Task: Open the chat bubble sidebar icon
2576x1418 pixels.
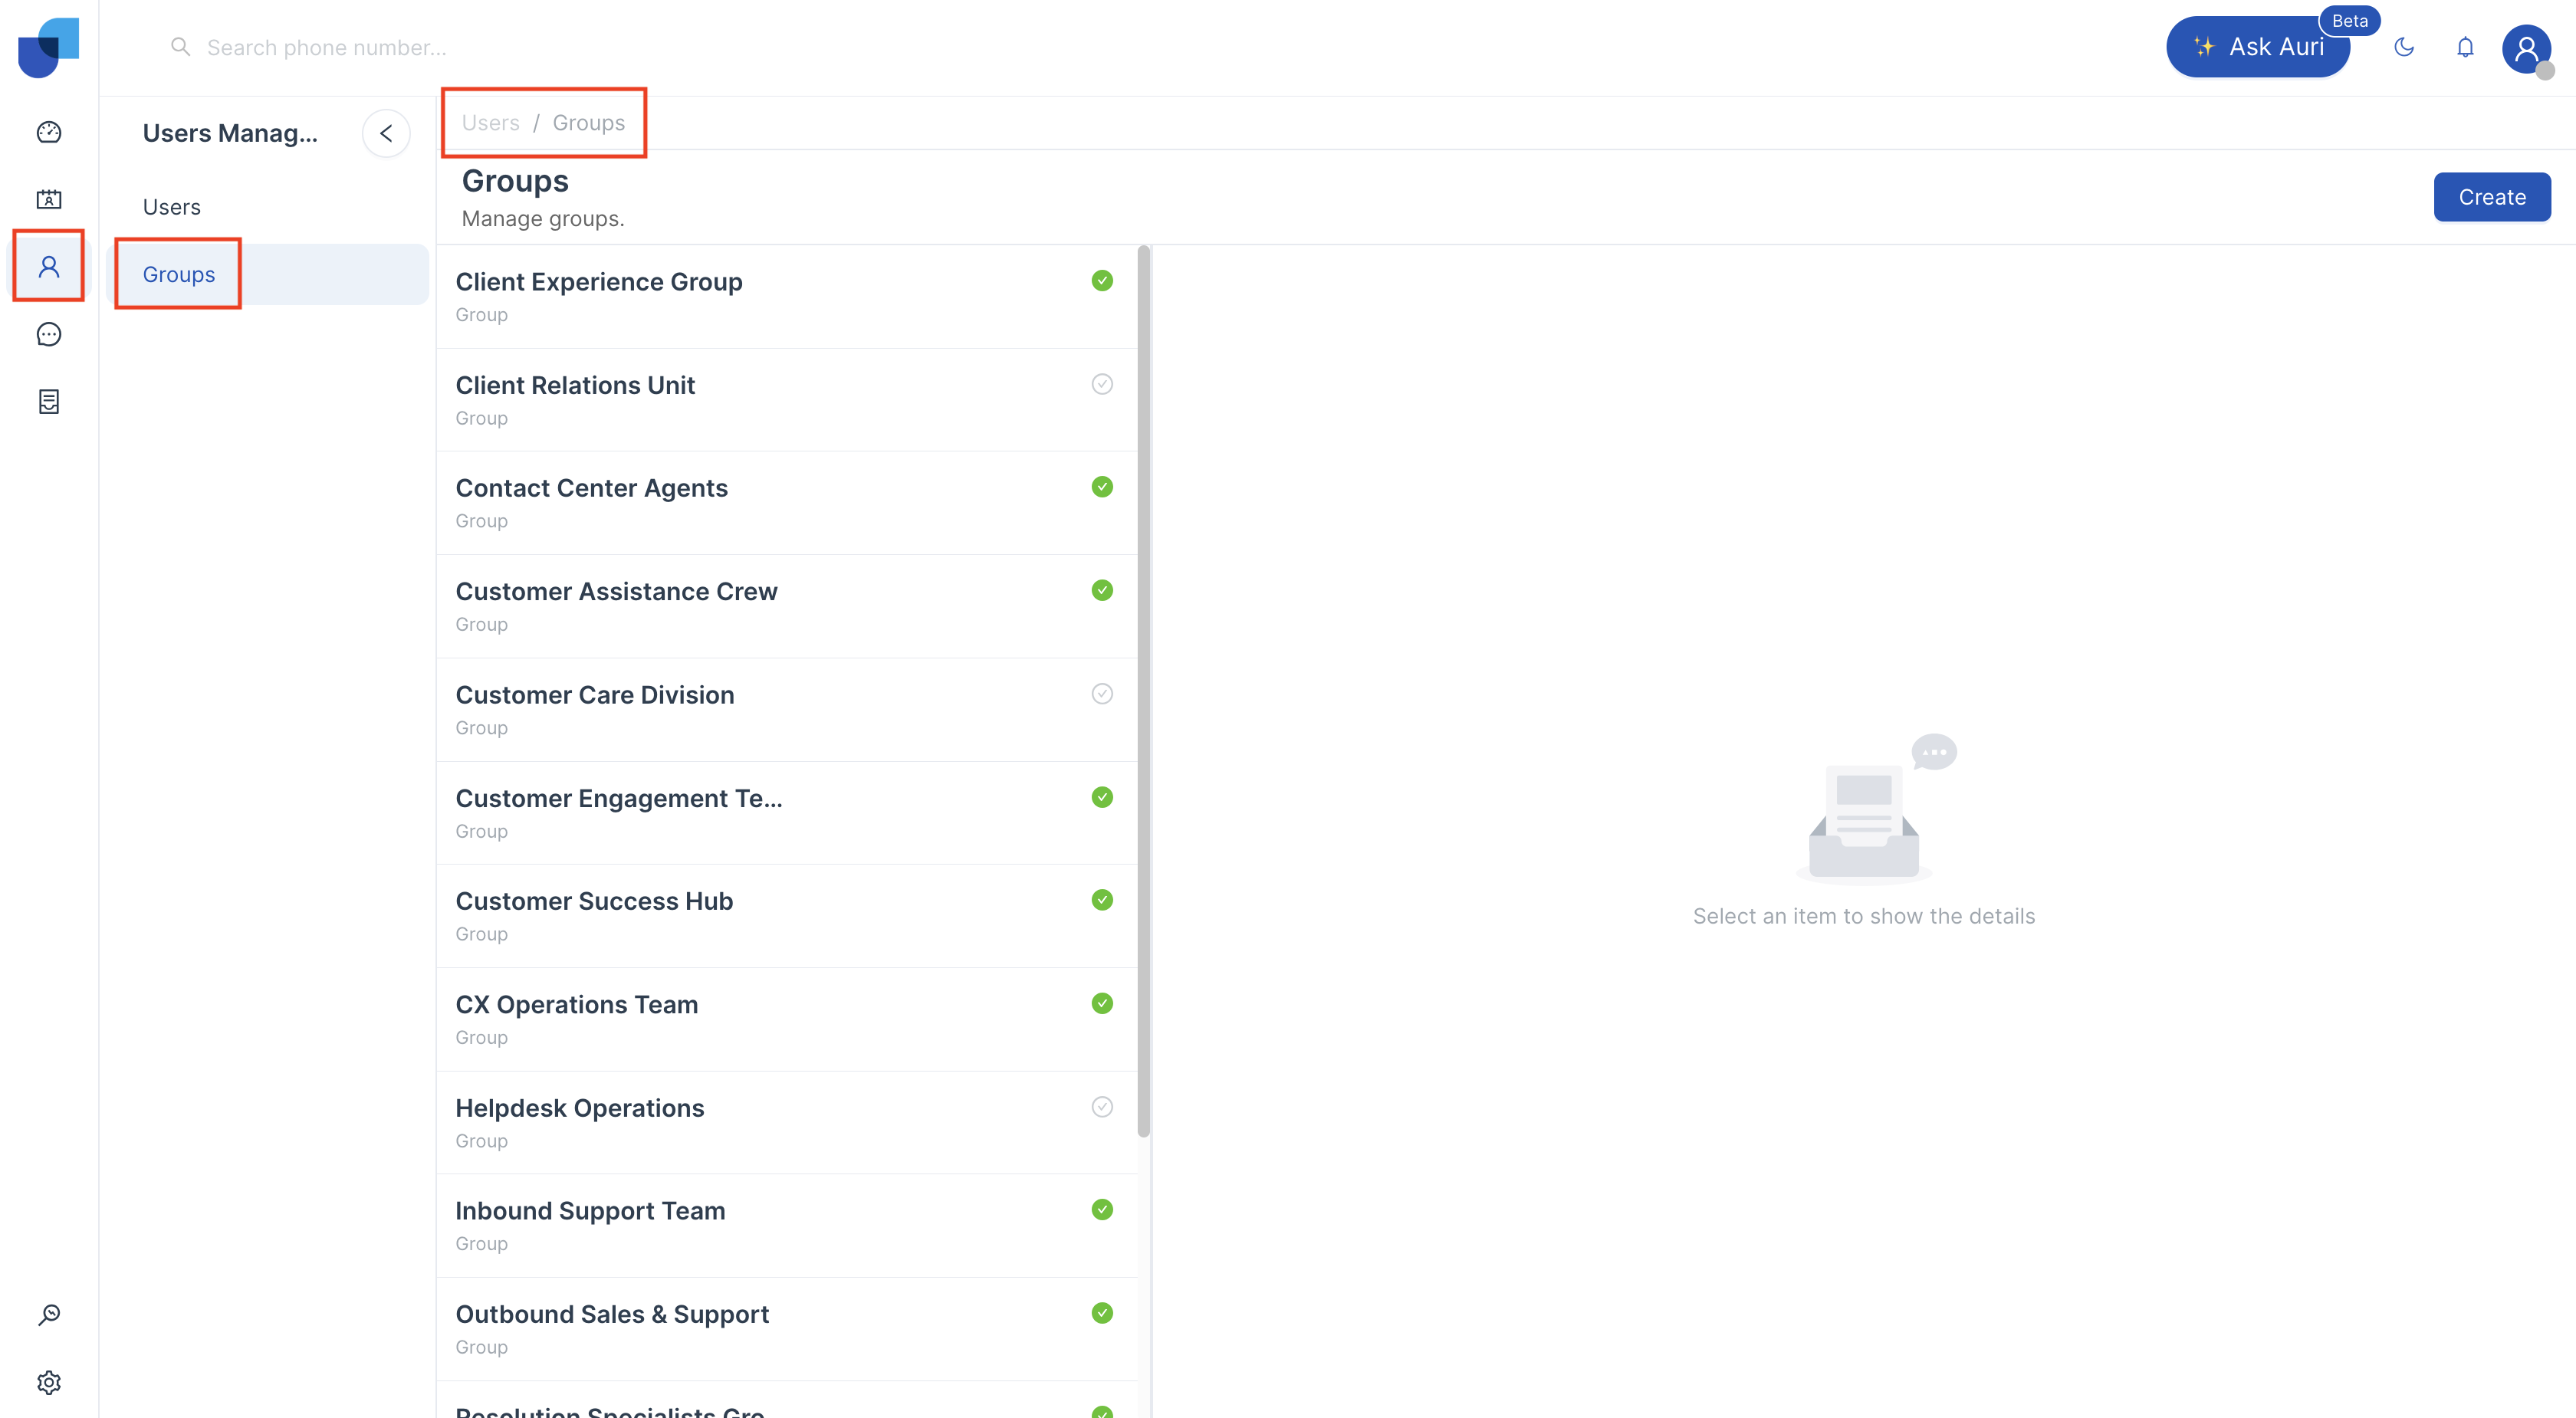Action: point(49,334)
